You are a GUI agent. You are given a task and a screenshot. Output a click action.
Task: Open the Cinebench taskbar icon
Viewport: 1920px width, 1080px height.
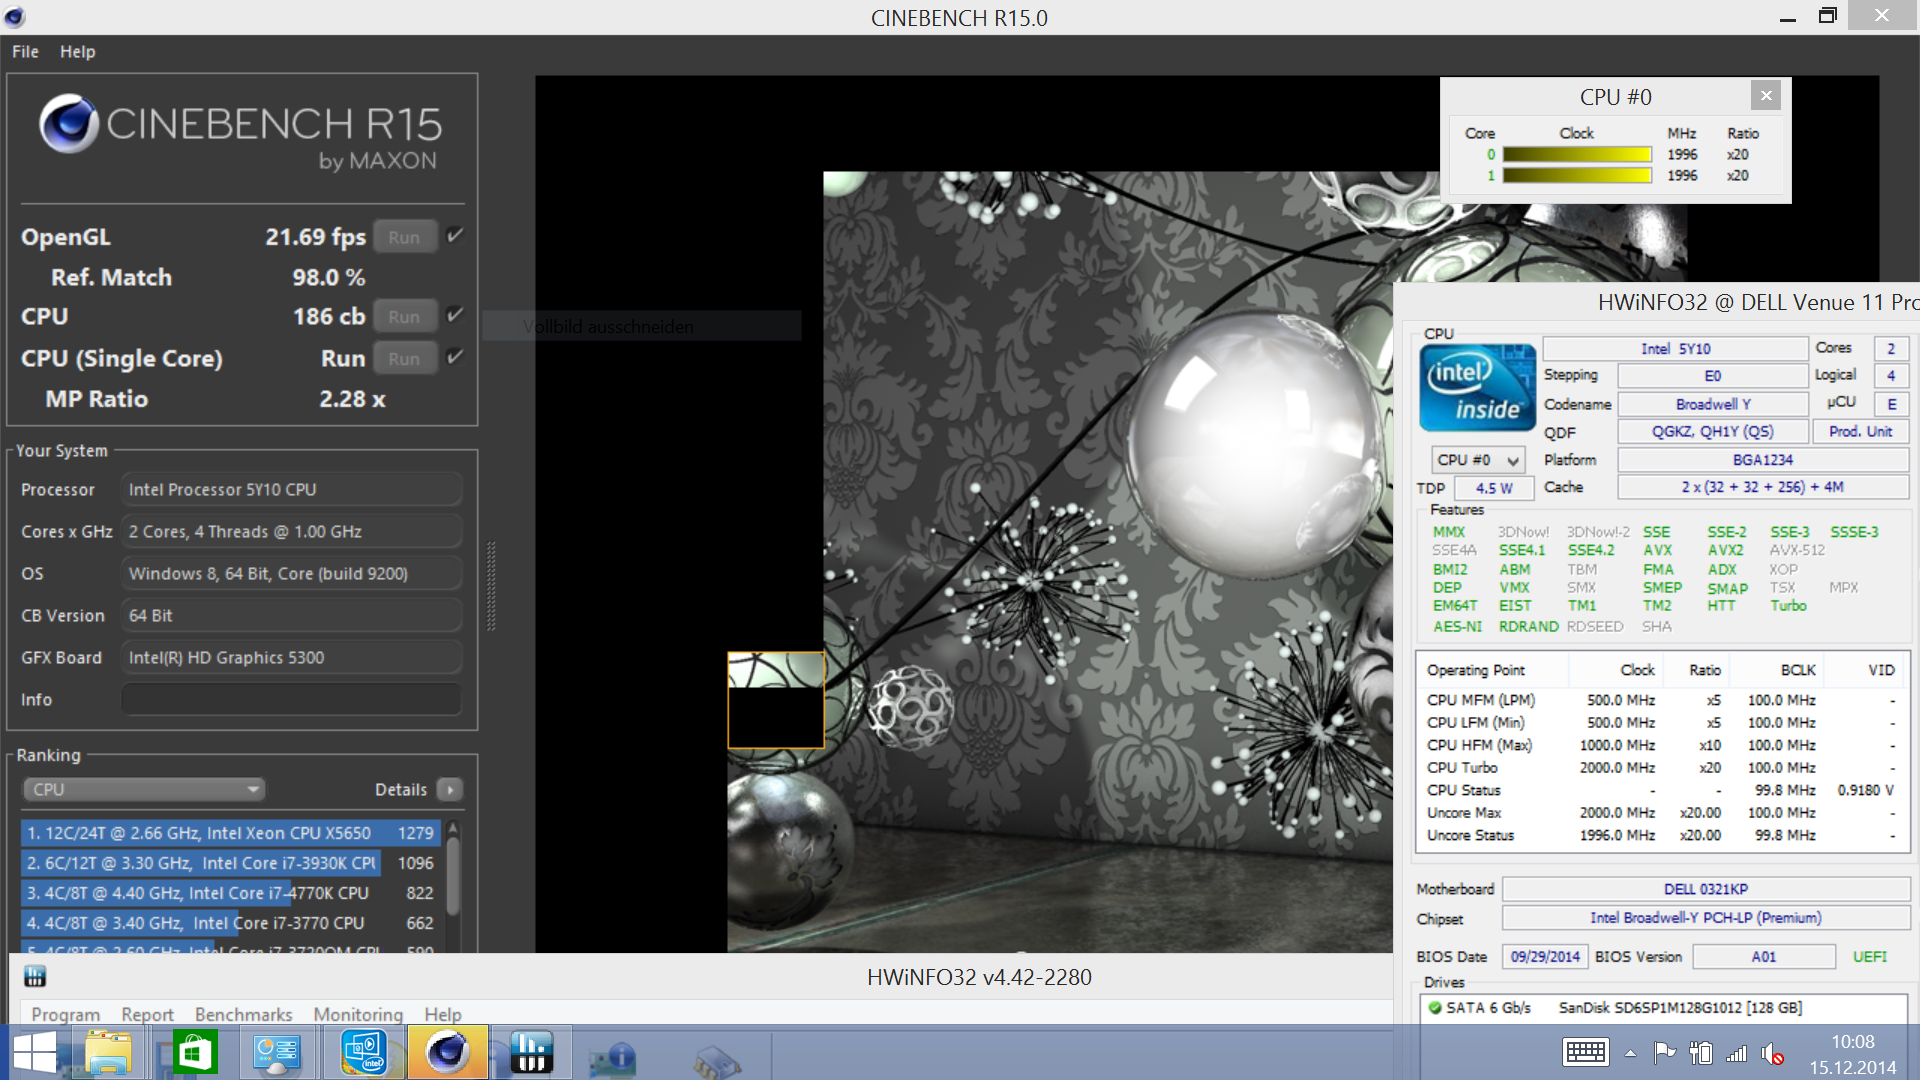447,1052
